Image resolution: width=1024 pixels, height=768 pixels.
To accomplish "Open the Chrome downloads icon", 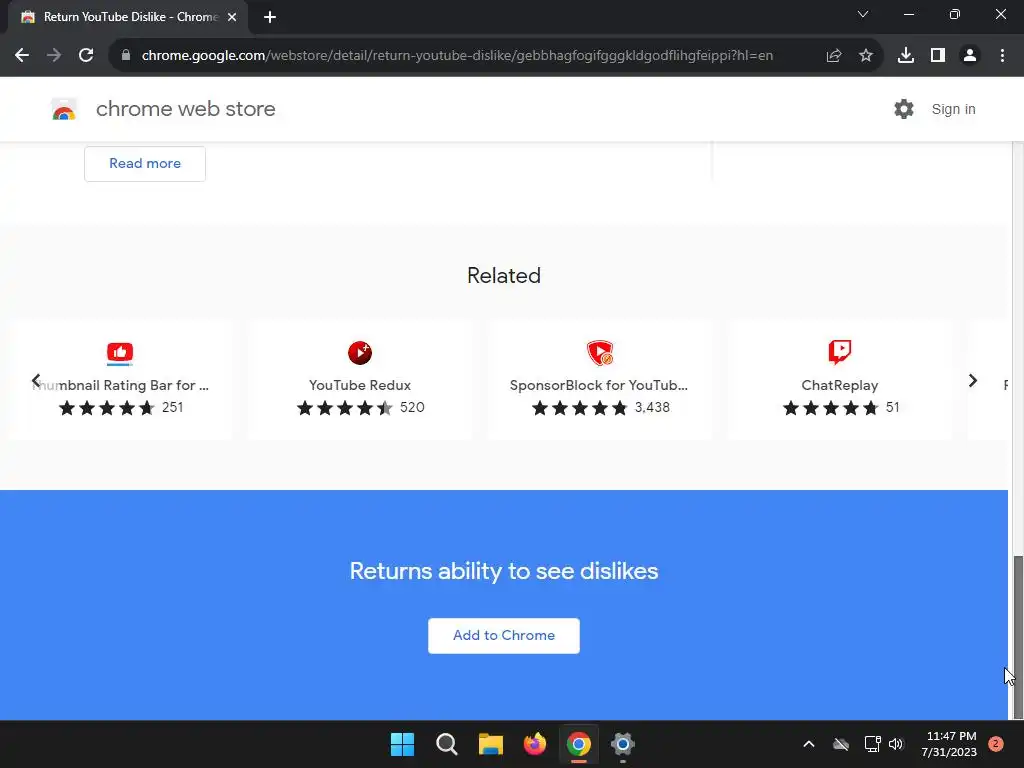I will click(x=906, y=56).
